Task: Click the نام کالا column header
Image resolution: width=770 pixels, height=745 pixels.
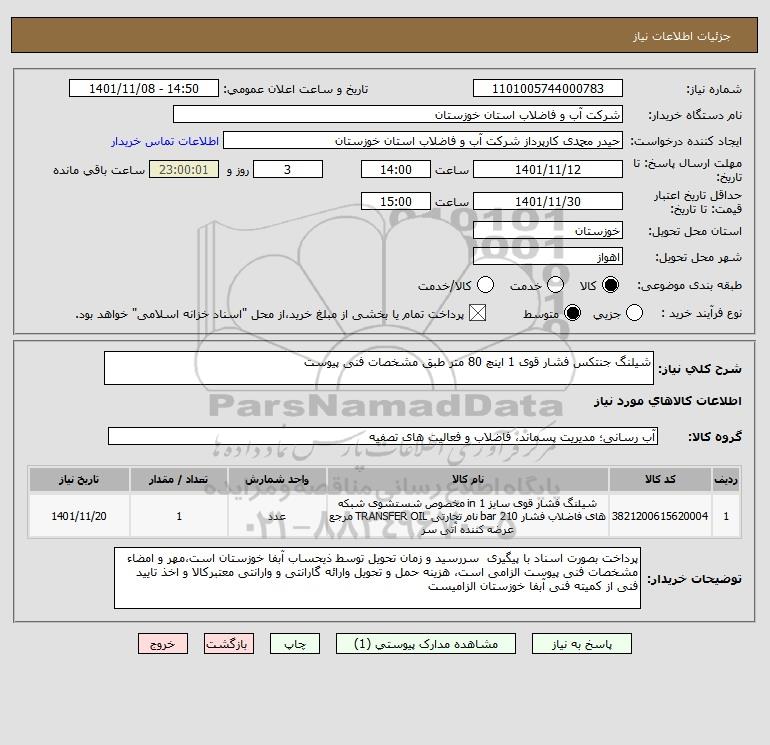Action: 468,479
